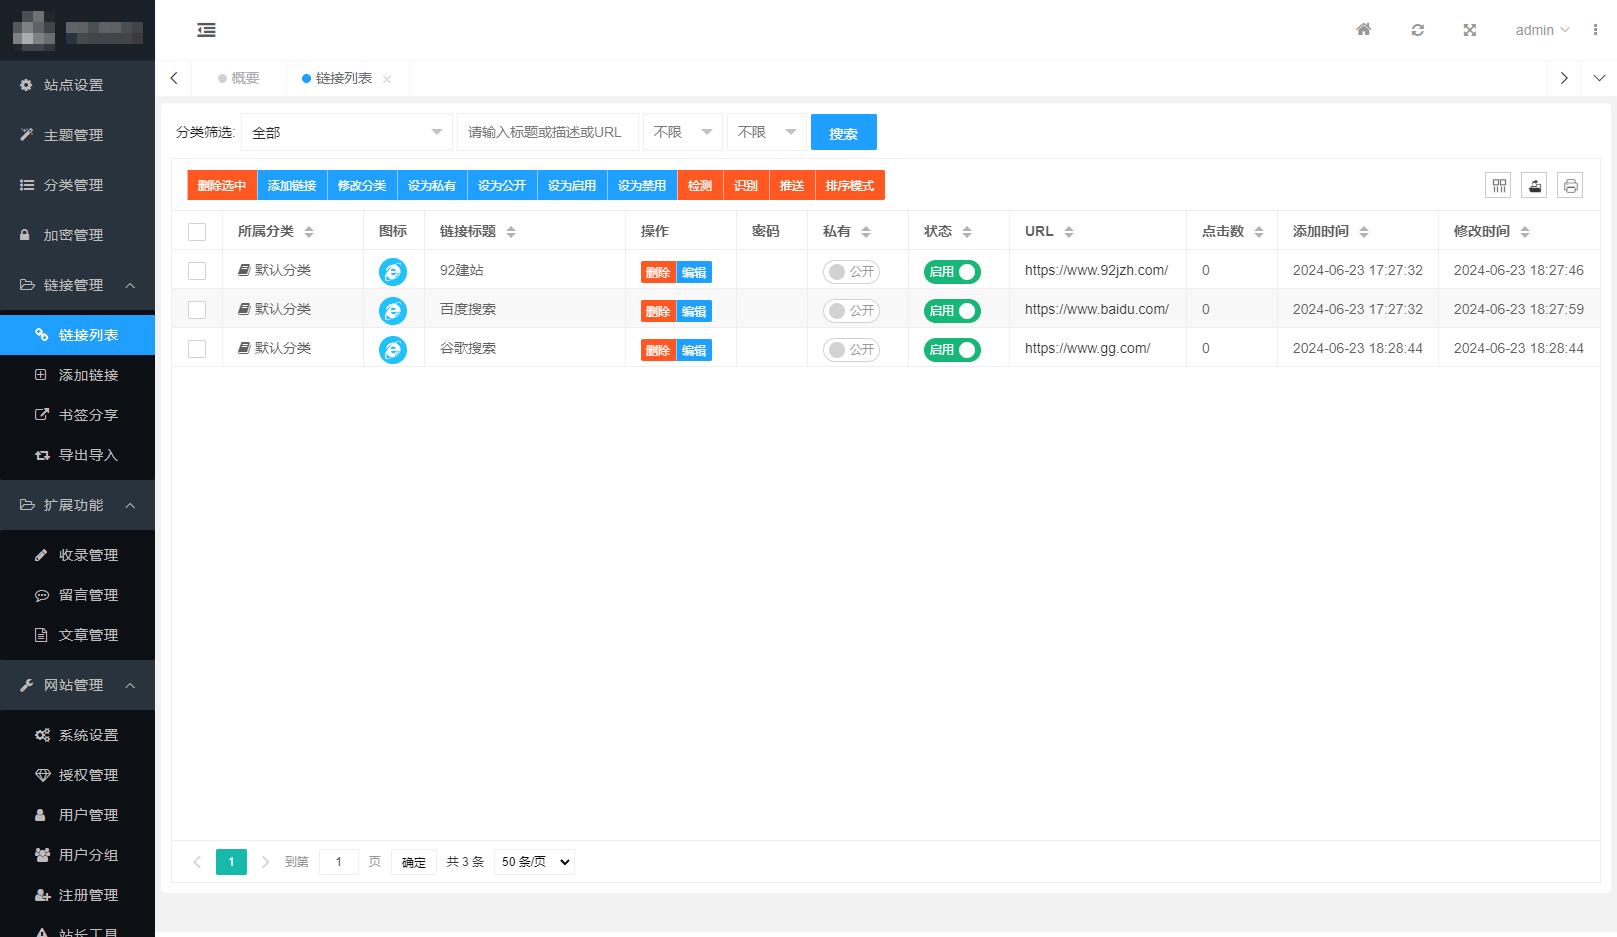1617x937 pixels.
Task: Toggle 公开 switch for 92建站
Action: pos(851,272)
